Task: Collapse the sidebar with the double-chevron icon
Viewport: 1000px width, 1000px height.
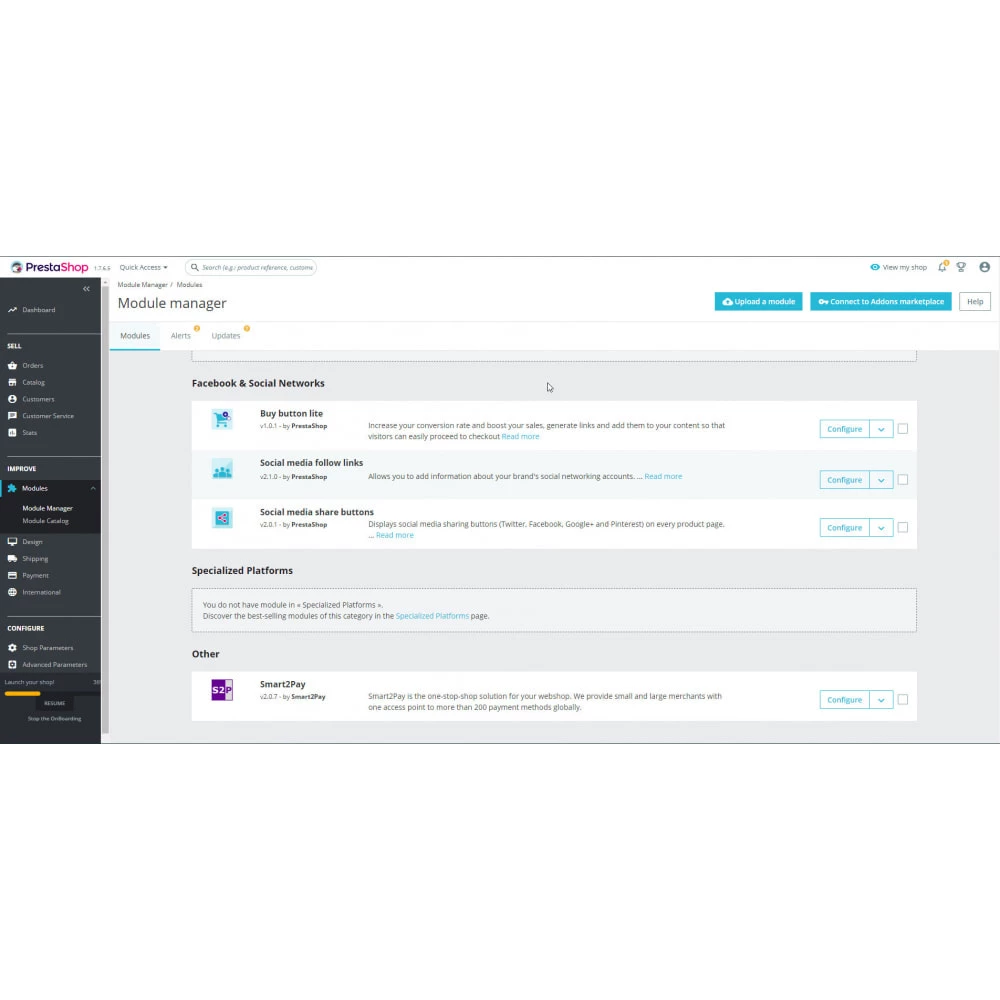Action: point(86,289)
